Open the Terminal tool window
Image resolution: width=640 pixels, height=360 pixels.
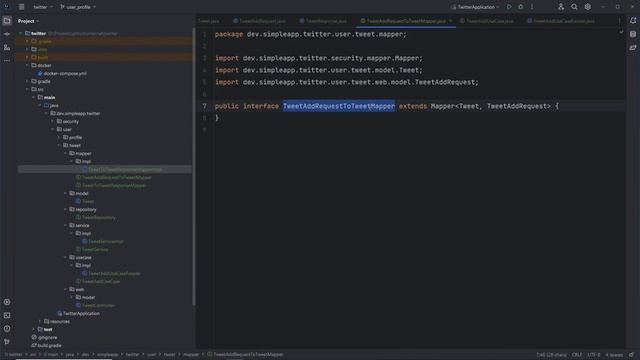pyautogui.click(x=7, y=315)
